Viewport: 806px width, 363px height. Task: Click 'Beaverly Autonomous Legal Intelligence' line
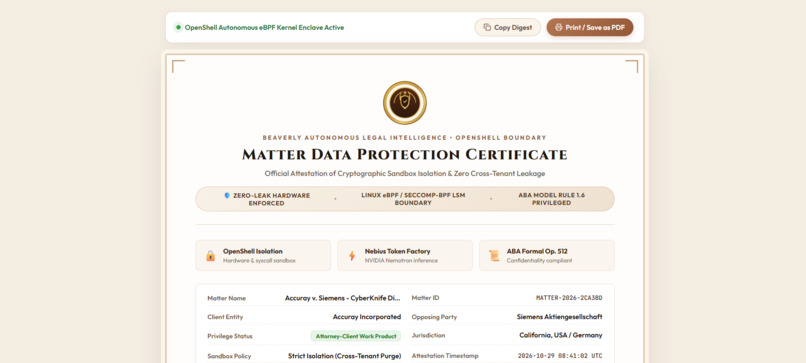pos(405,138)
